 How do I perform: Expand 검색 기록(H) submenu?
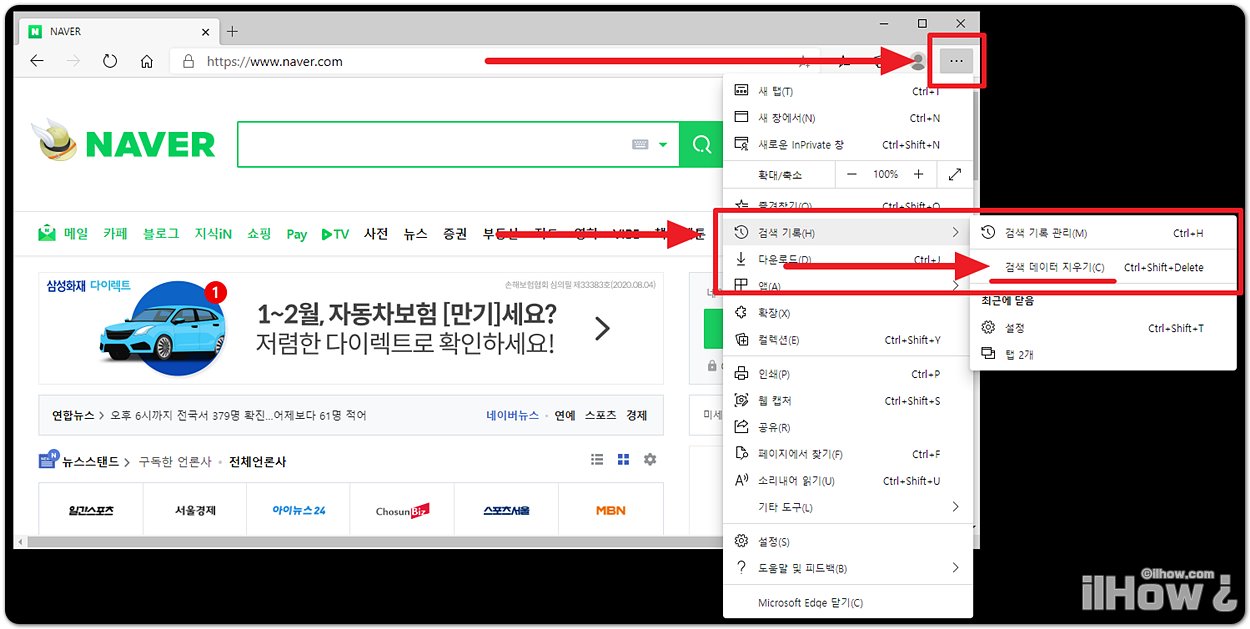click(x=846, y=233)
